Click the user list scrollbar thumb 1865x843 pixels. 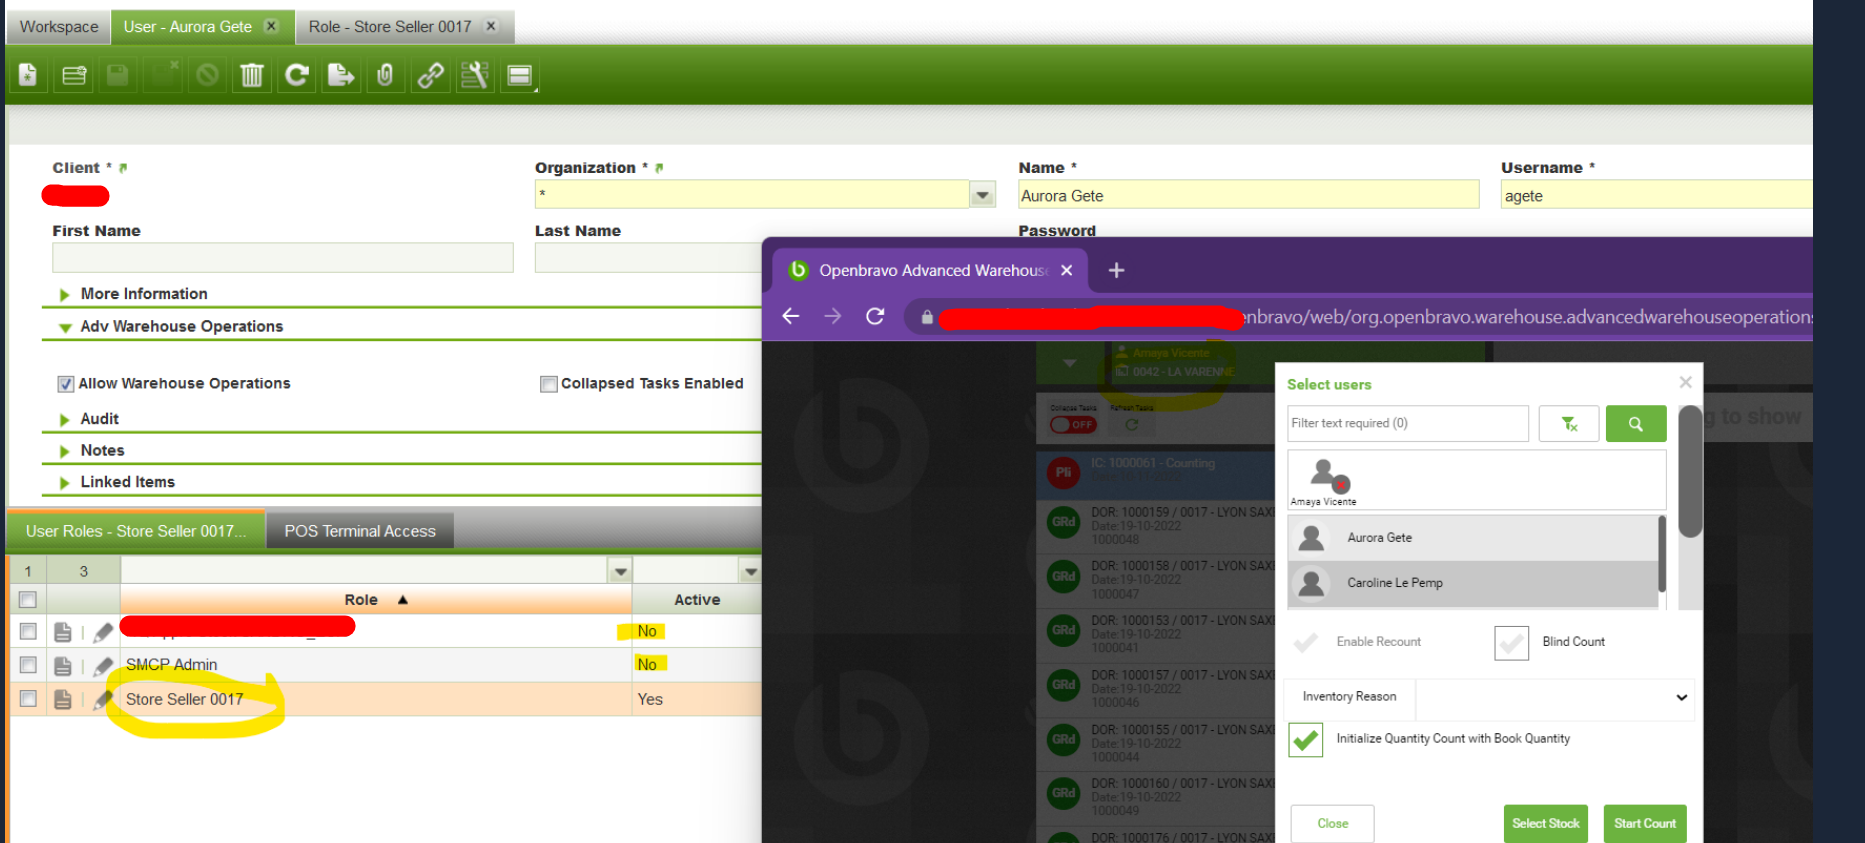tap(1662, 553)
